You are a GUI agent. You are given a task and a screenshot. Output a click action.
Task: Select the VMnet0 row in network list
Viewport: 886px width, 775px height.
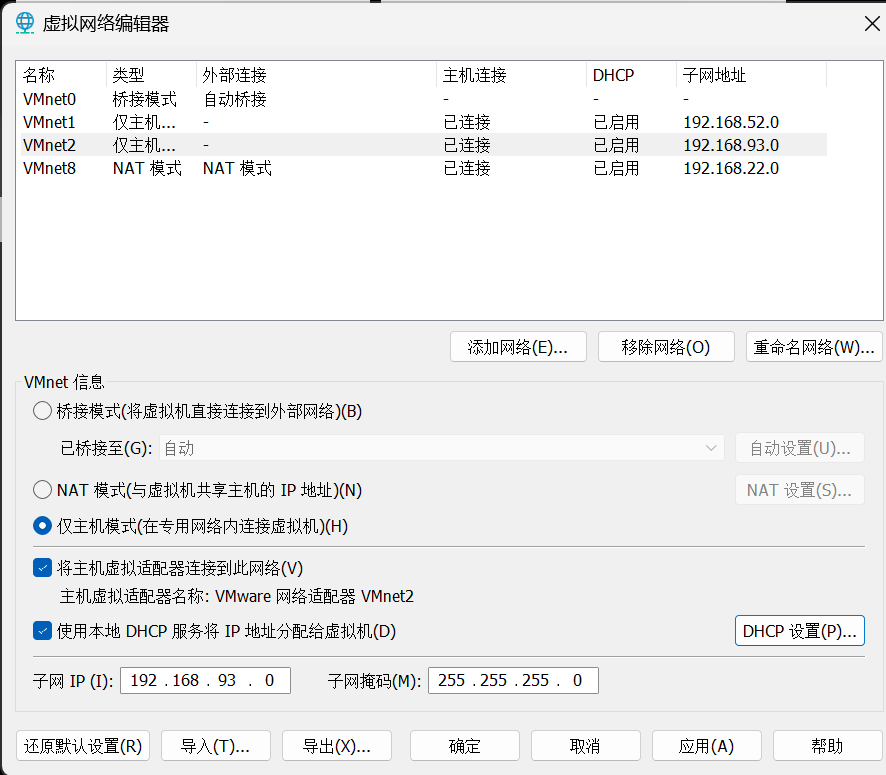pos(50,99)
